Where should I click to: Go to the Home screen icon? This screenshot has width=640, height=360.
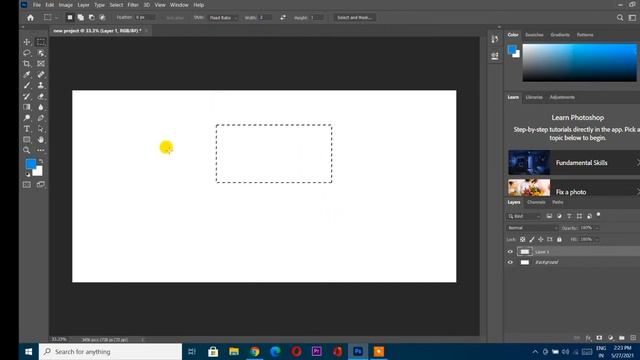point(30,18)
